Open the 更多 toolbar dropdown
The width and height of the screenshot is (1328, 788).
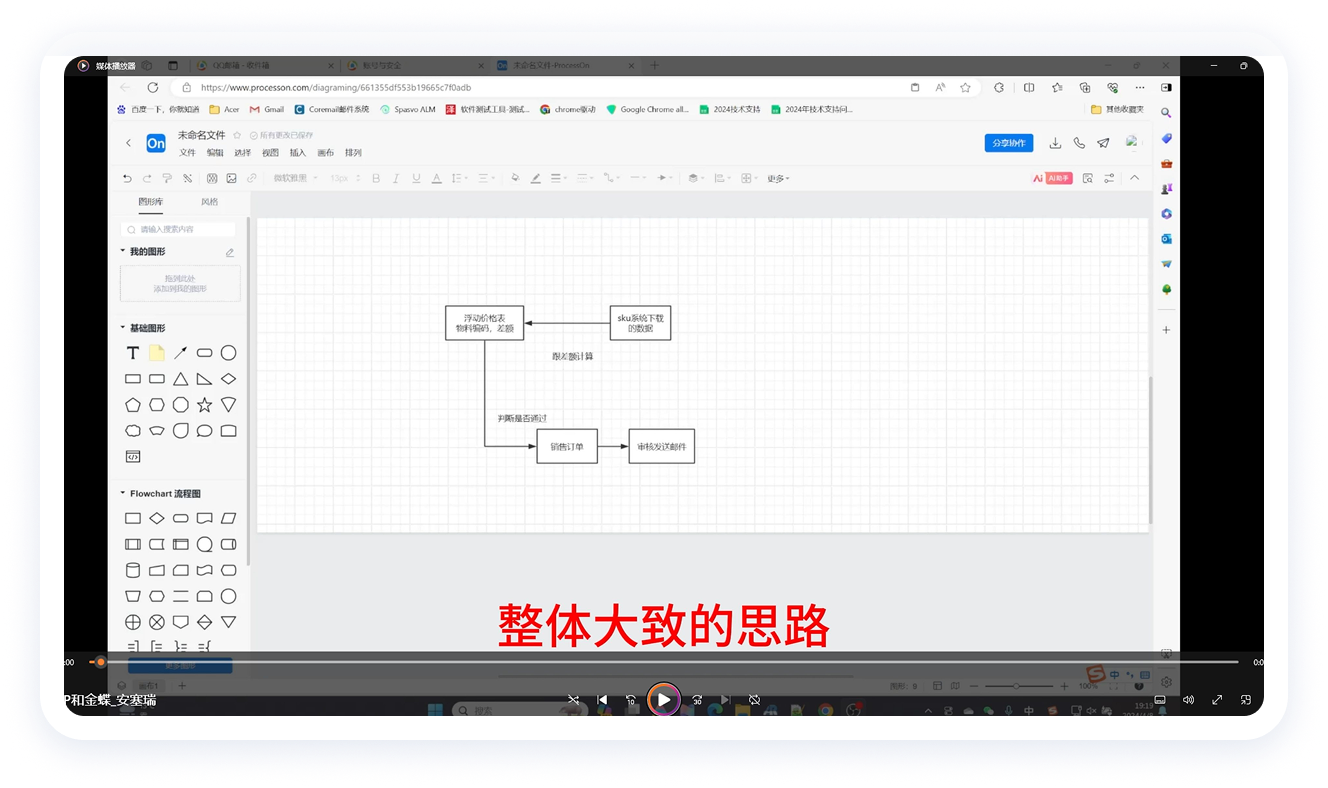coord(778,178)
